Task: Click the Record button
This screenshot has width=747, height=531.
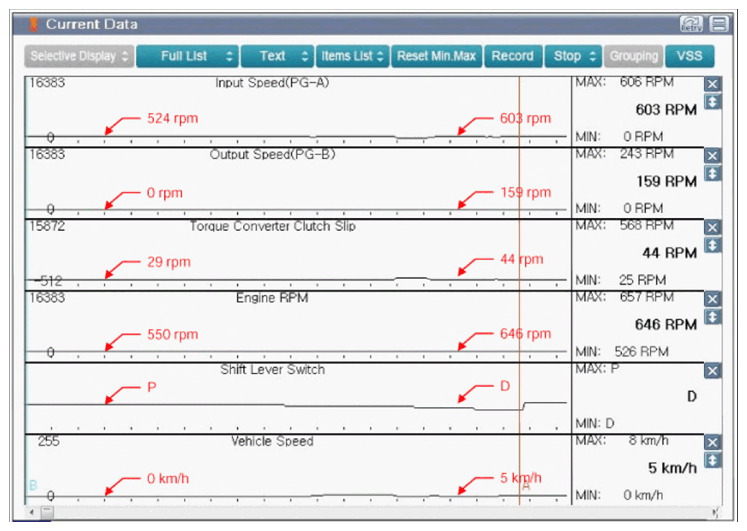Action: (x=513, y=56)
